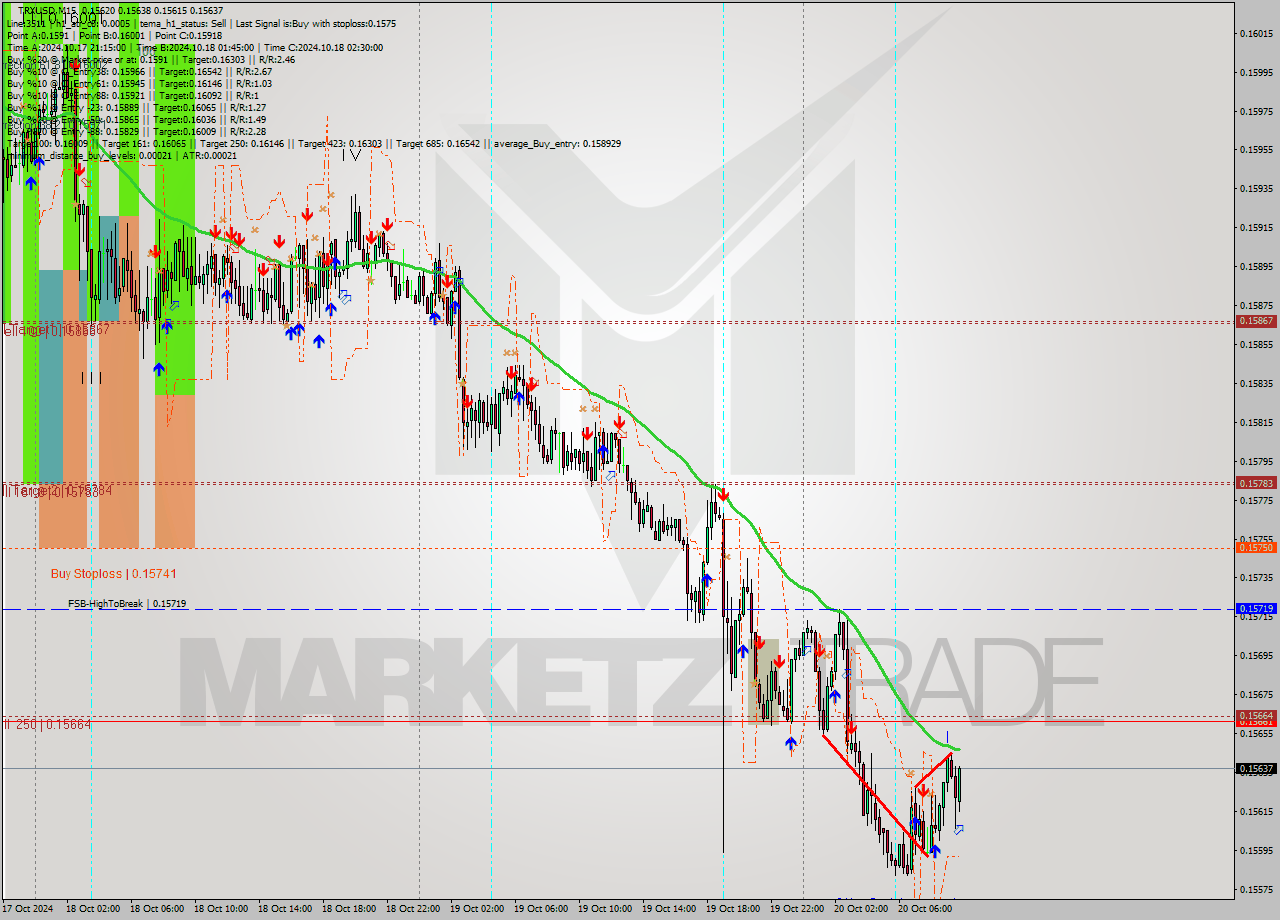
Task: Click the '19 Oct 14:00' time label
Action: tap(669, 909)
